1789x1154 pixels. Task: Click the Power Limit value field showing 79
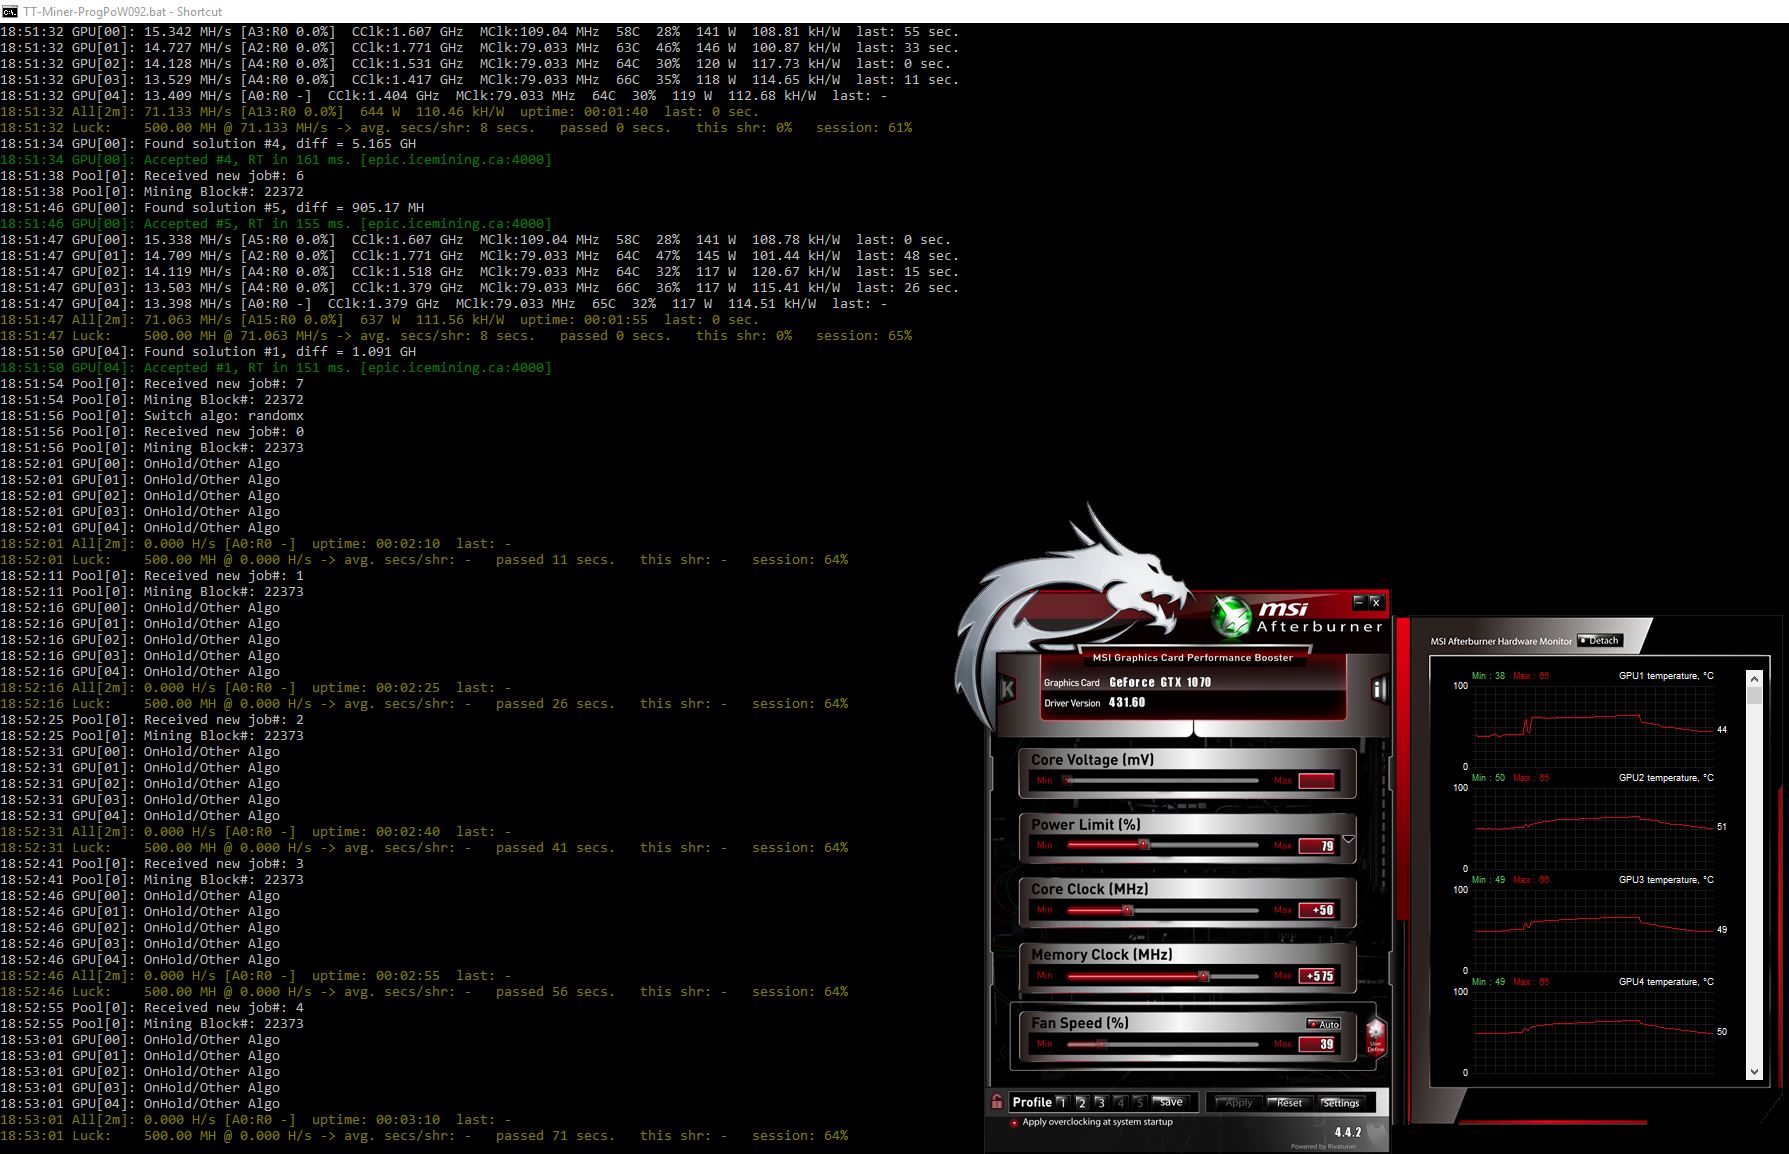click(1317, 846)
